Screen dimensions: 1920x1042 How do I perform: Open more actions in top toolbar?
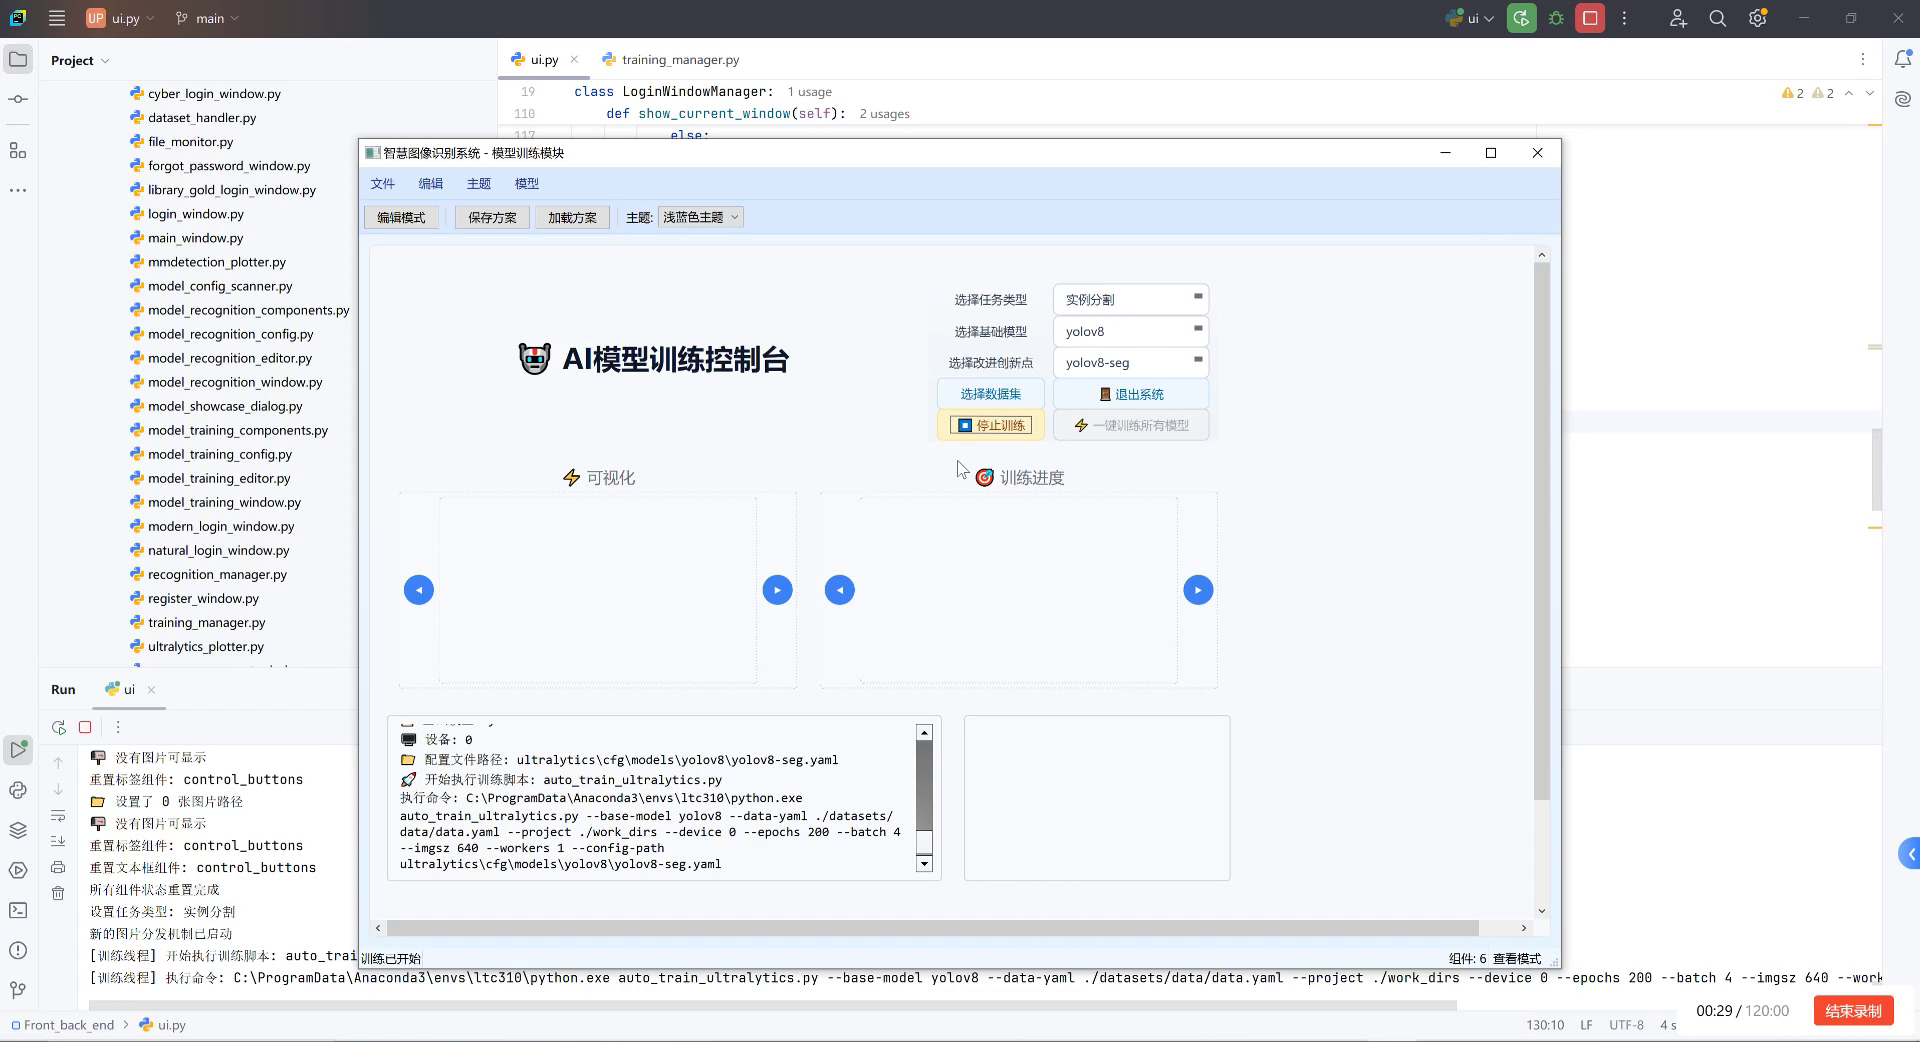click(x=1624, y=18)
